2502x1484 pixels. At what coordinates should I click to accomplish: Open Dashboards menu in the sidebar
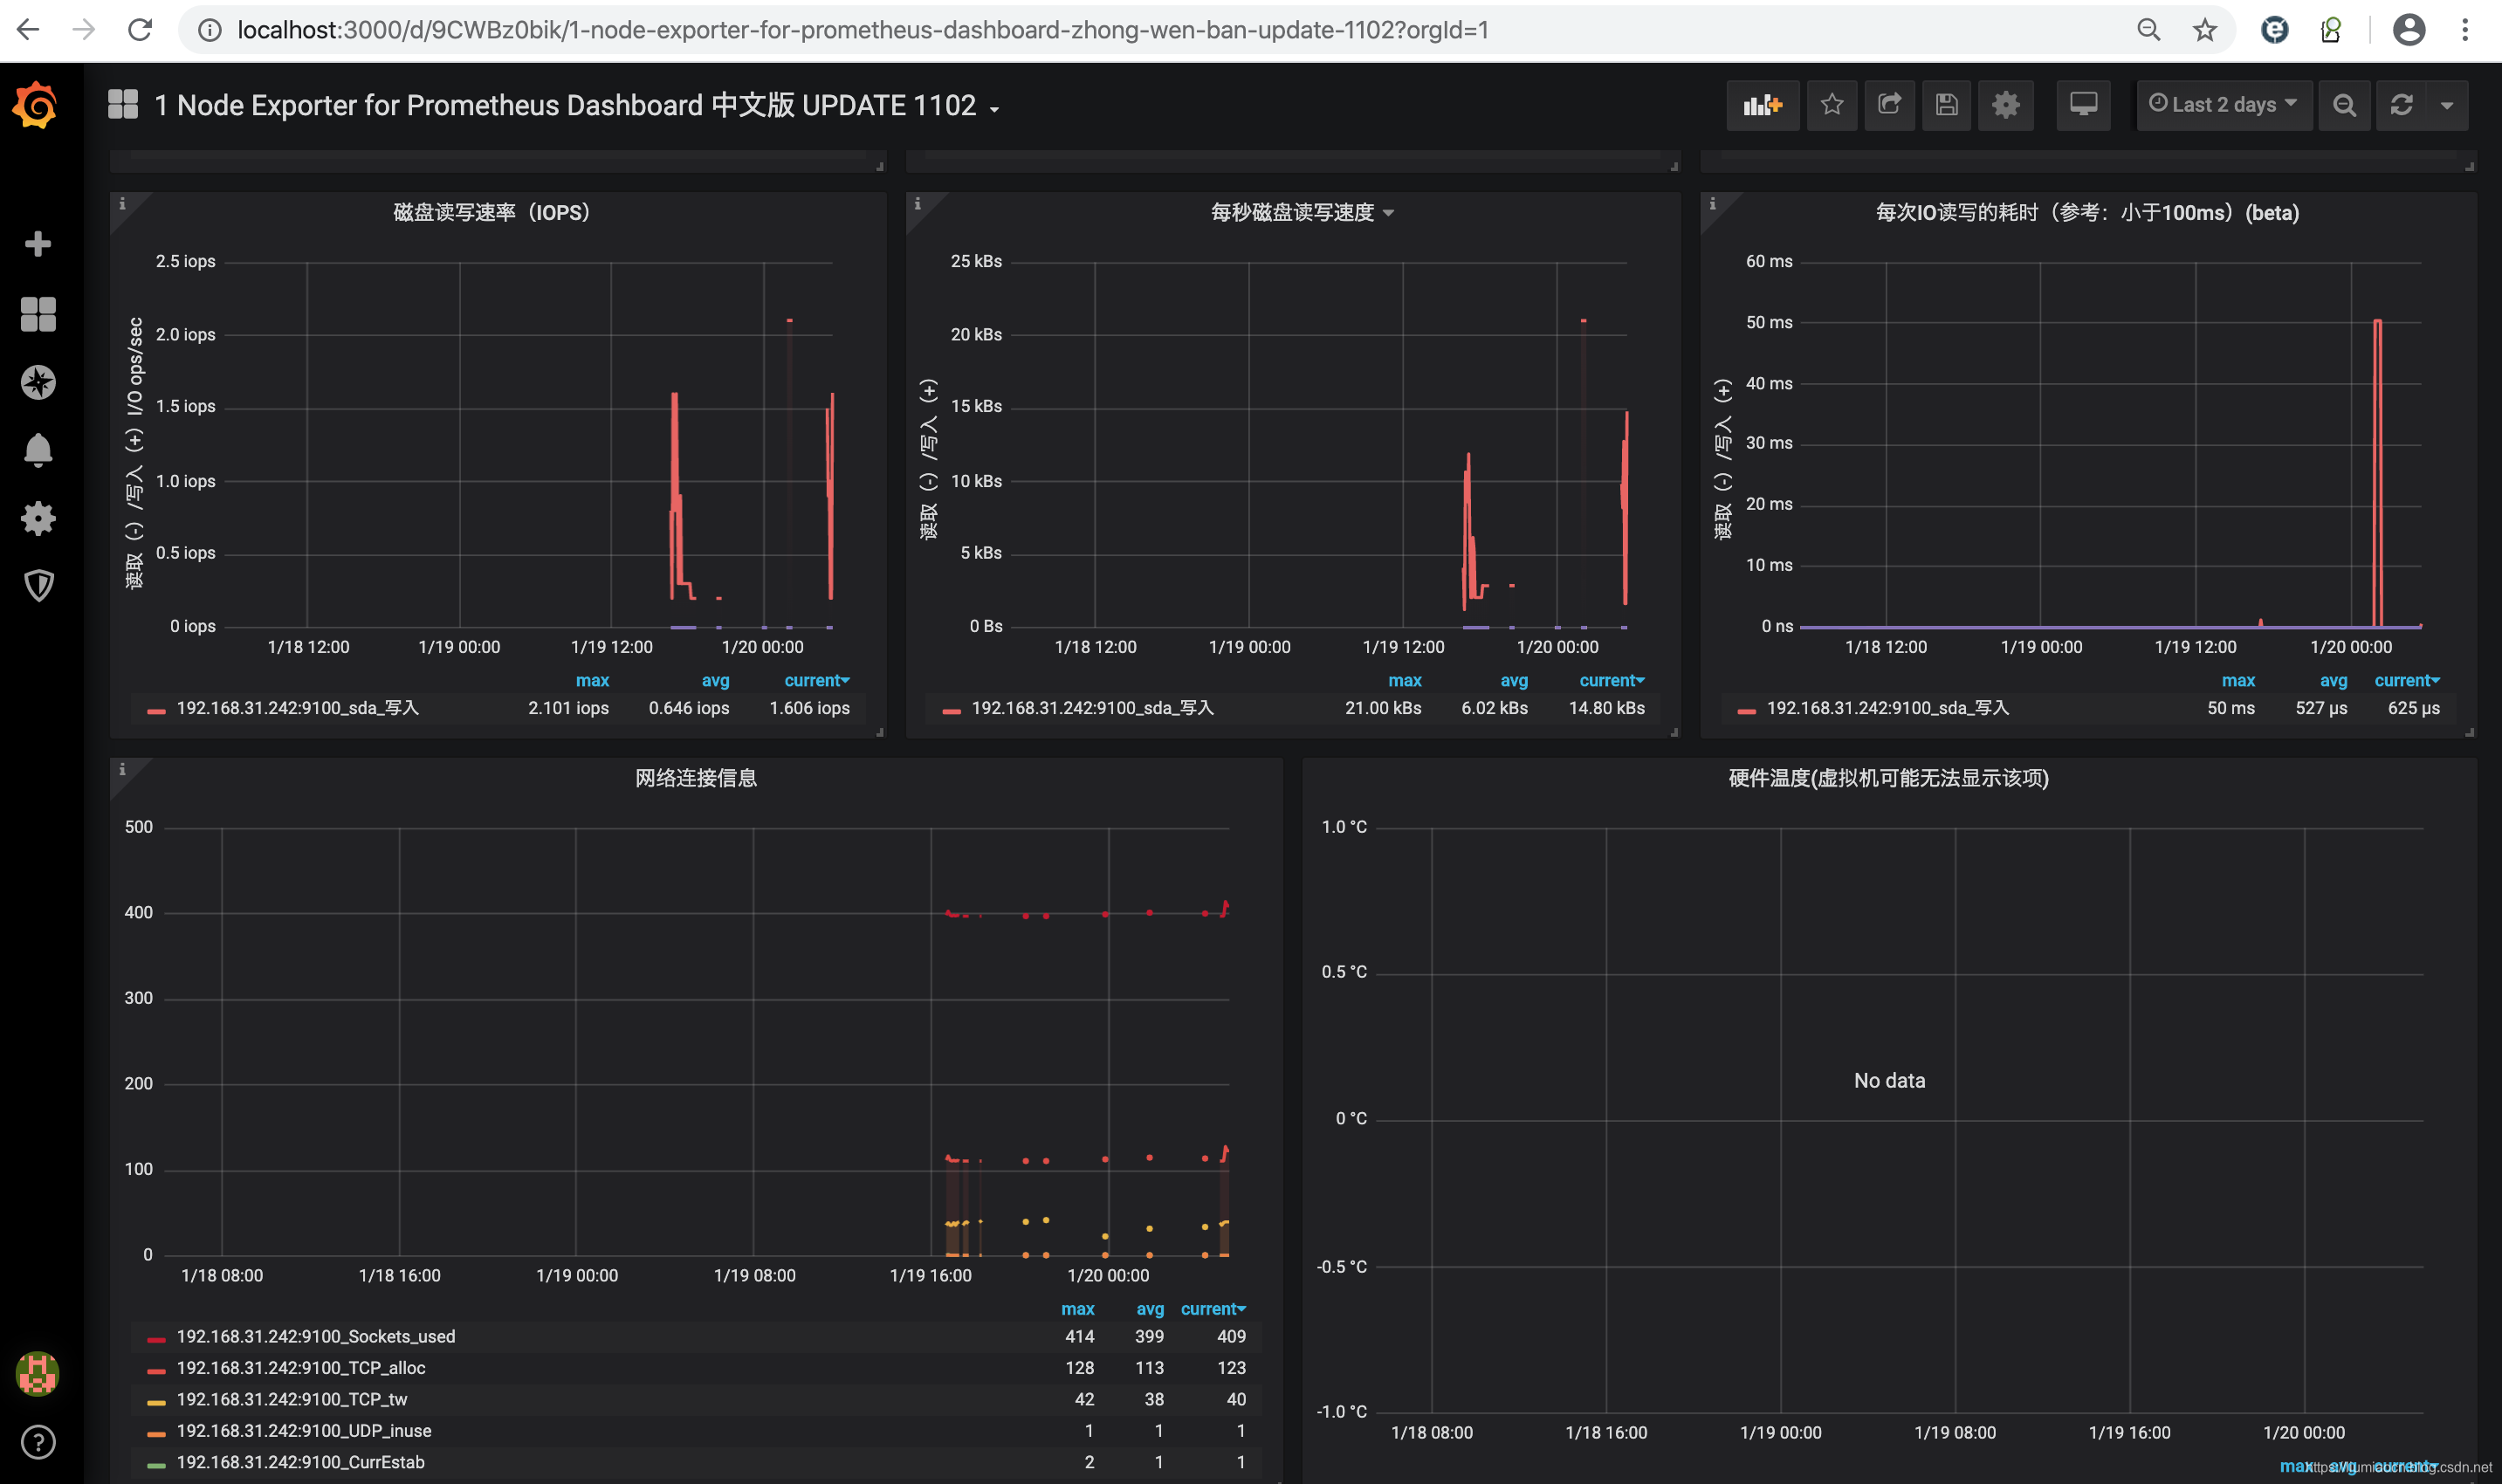click(x=38, y=314)
